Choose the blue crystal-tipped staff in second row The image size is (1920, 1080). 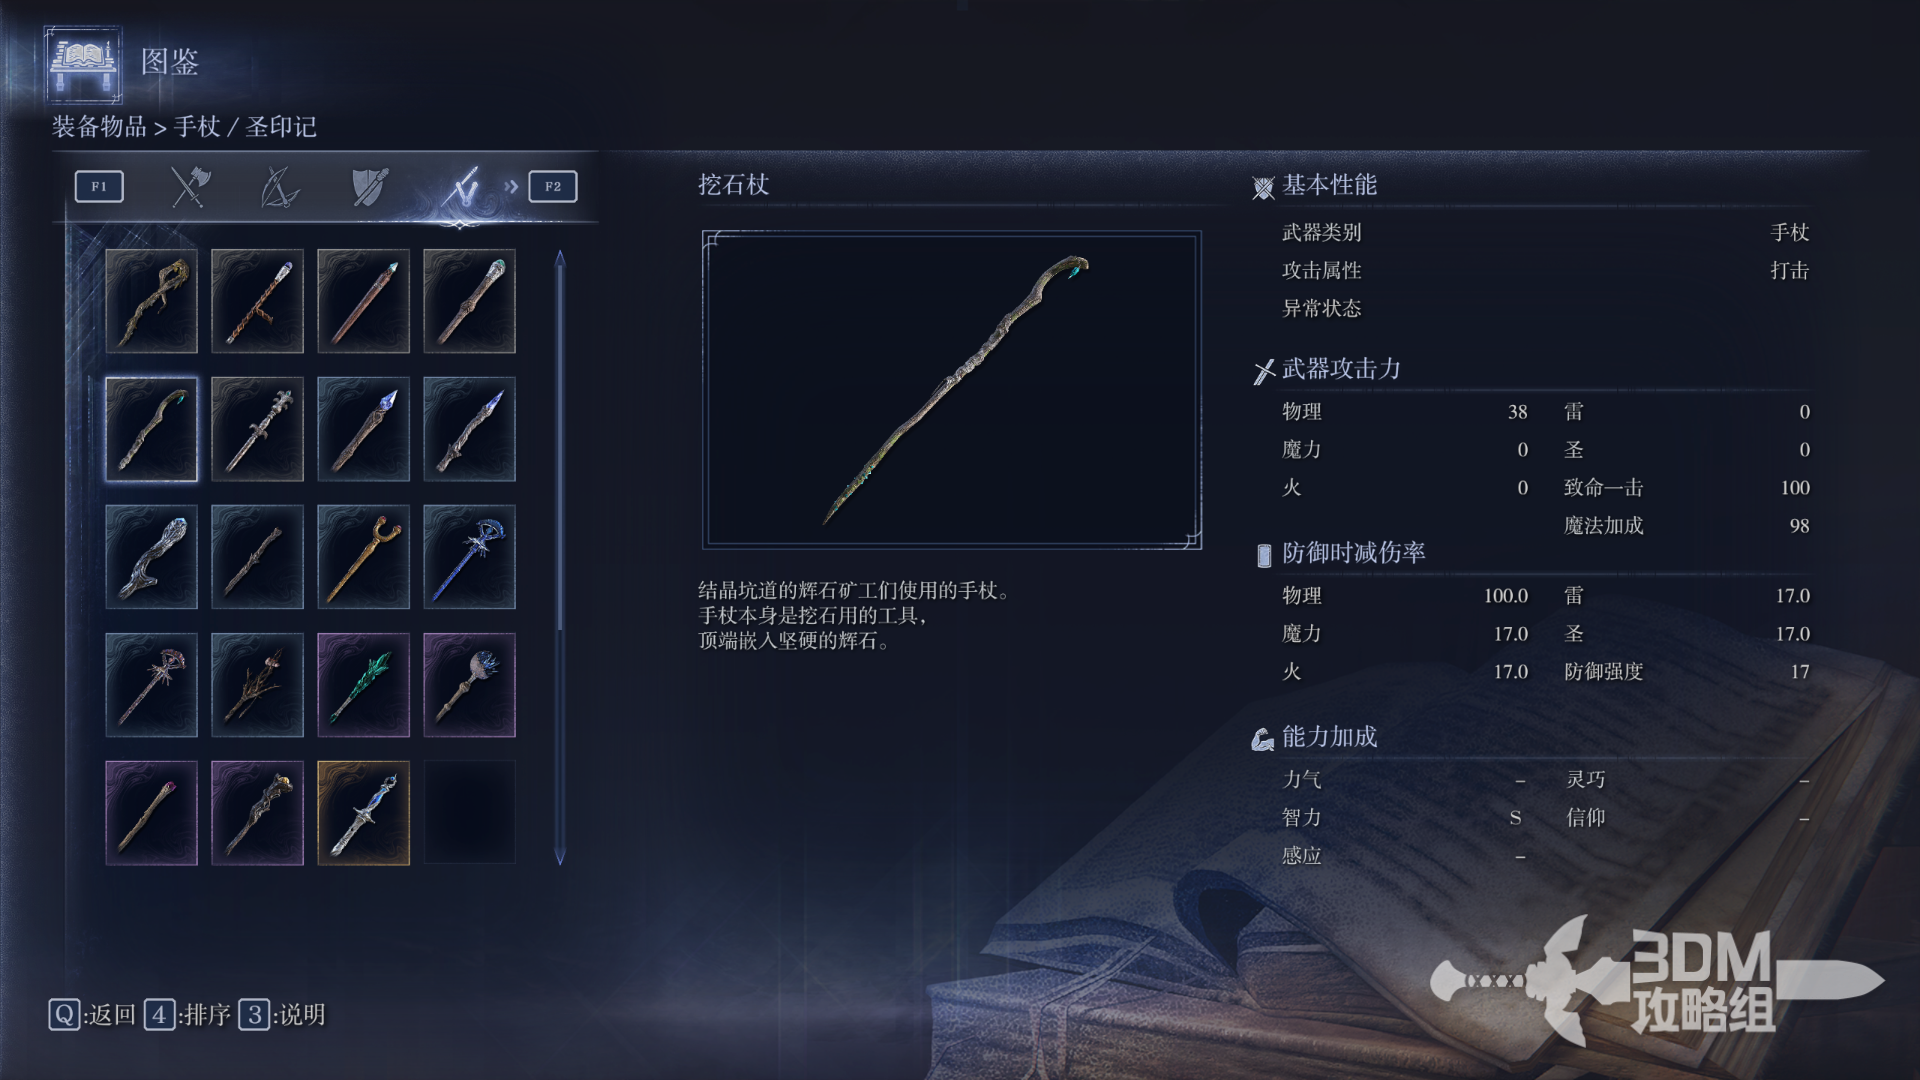tap(364, 429)
